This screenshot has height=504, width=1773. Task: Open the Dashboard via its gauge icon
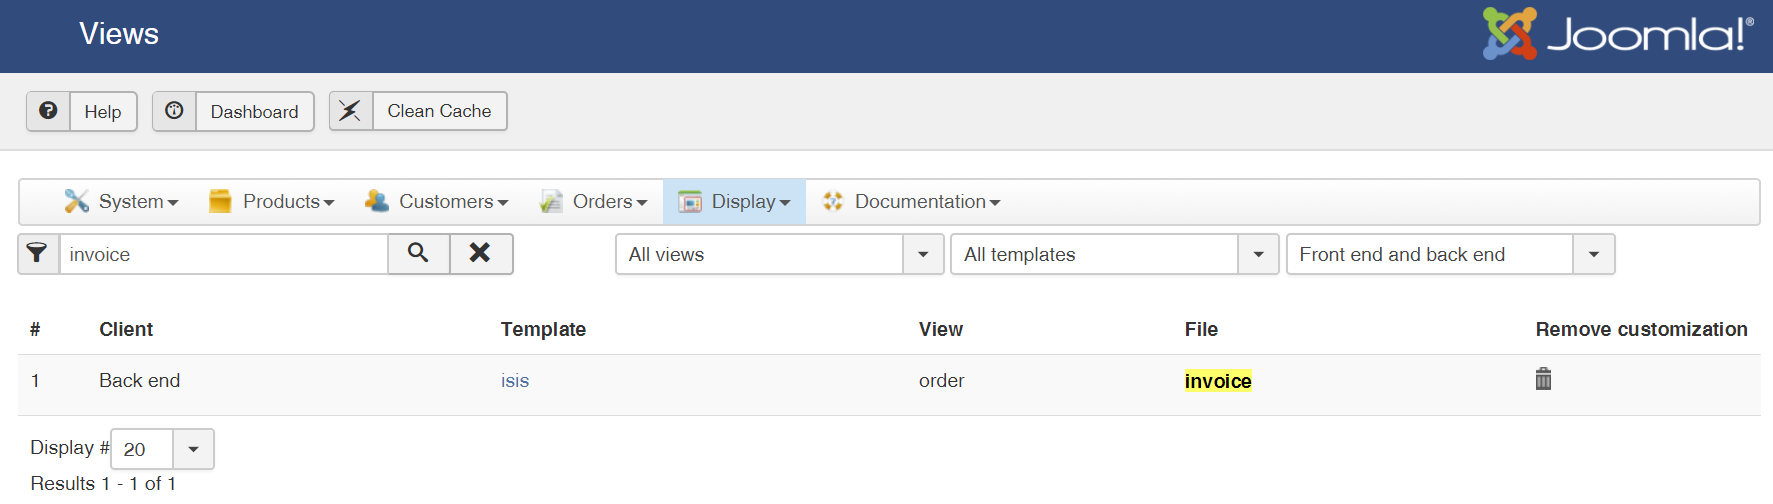click(x=174, y=111)
